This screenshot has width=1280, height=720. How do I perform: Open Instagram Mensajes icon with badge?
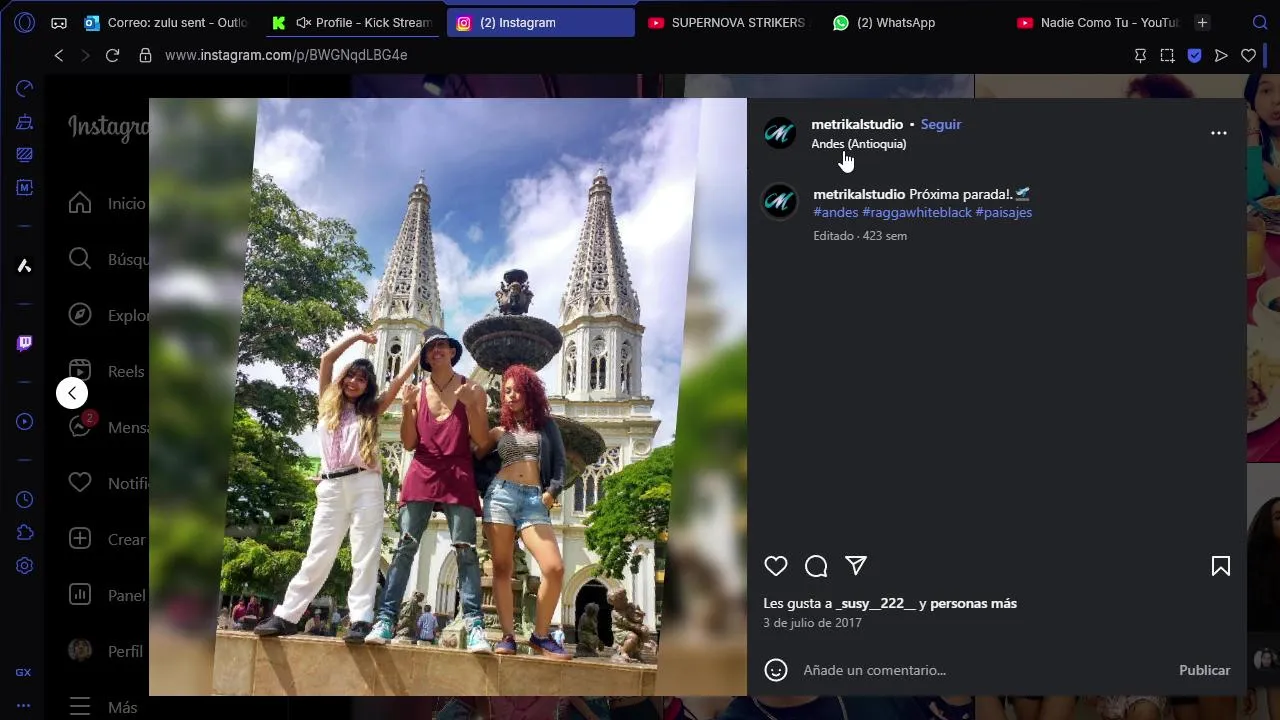coord(80,426)
